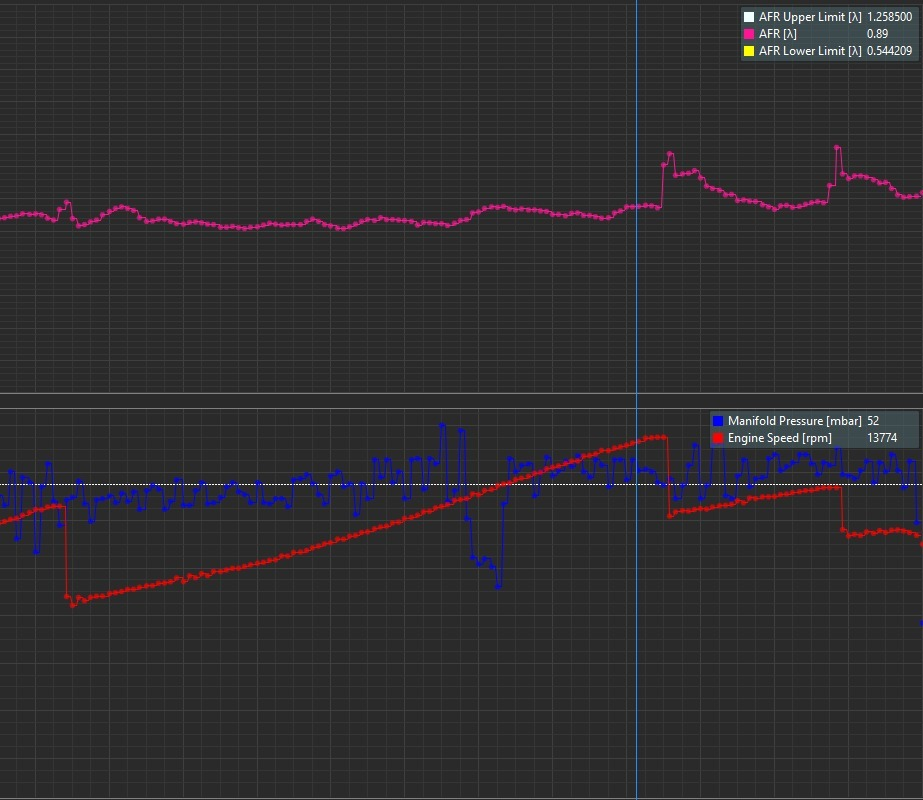
Task: Click the red Engine Speed legend swatch
Action: click(717, 438)
